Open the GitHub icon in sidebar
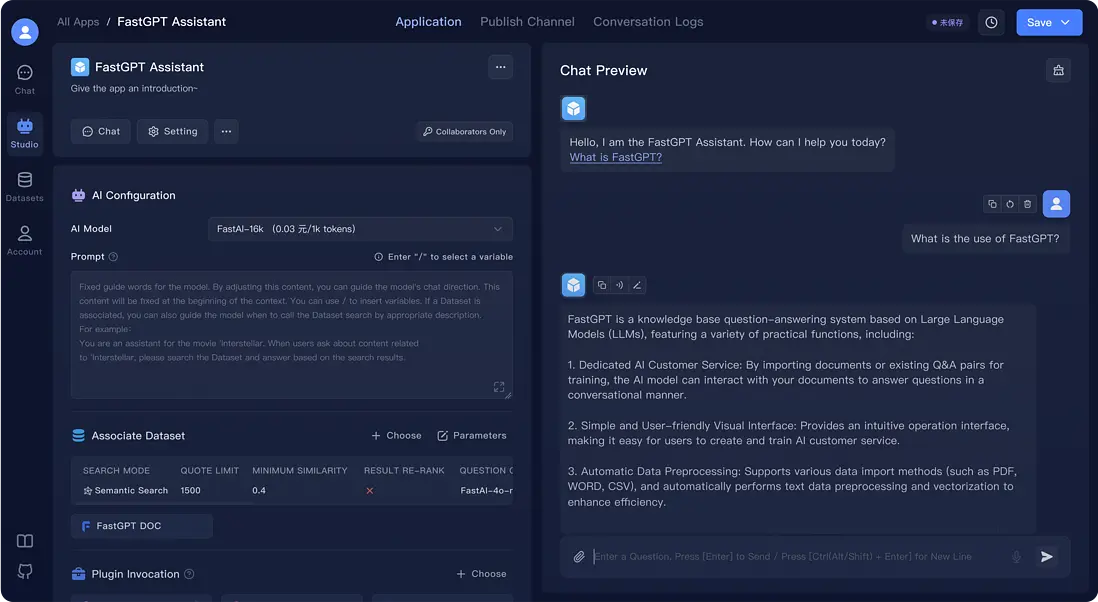 [x=25, y=571]
